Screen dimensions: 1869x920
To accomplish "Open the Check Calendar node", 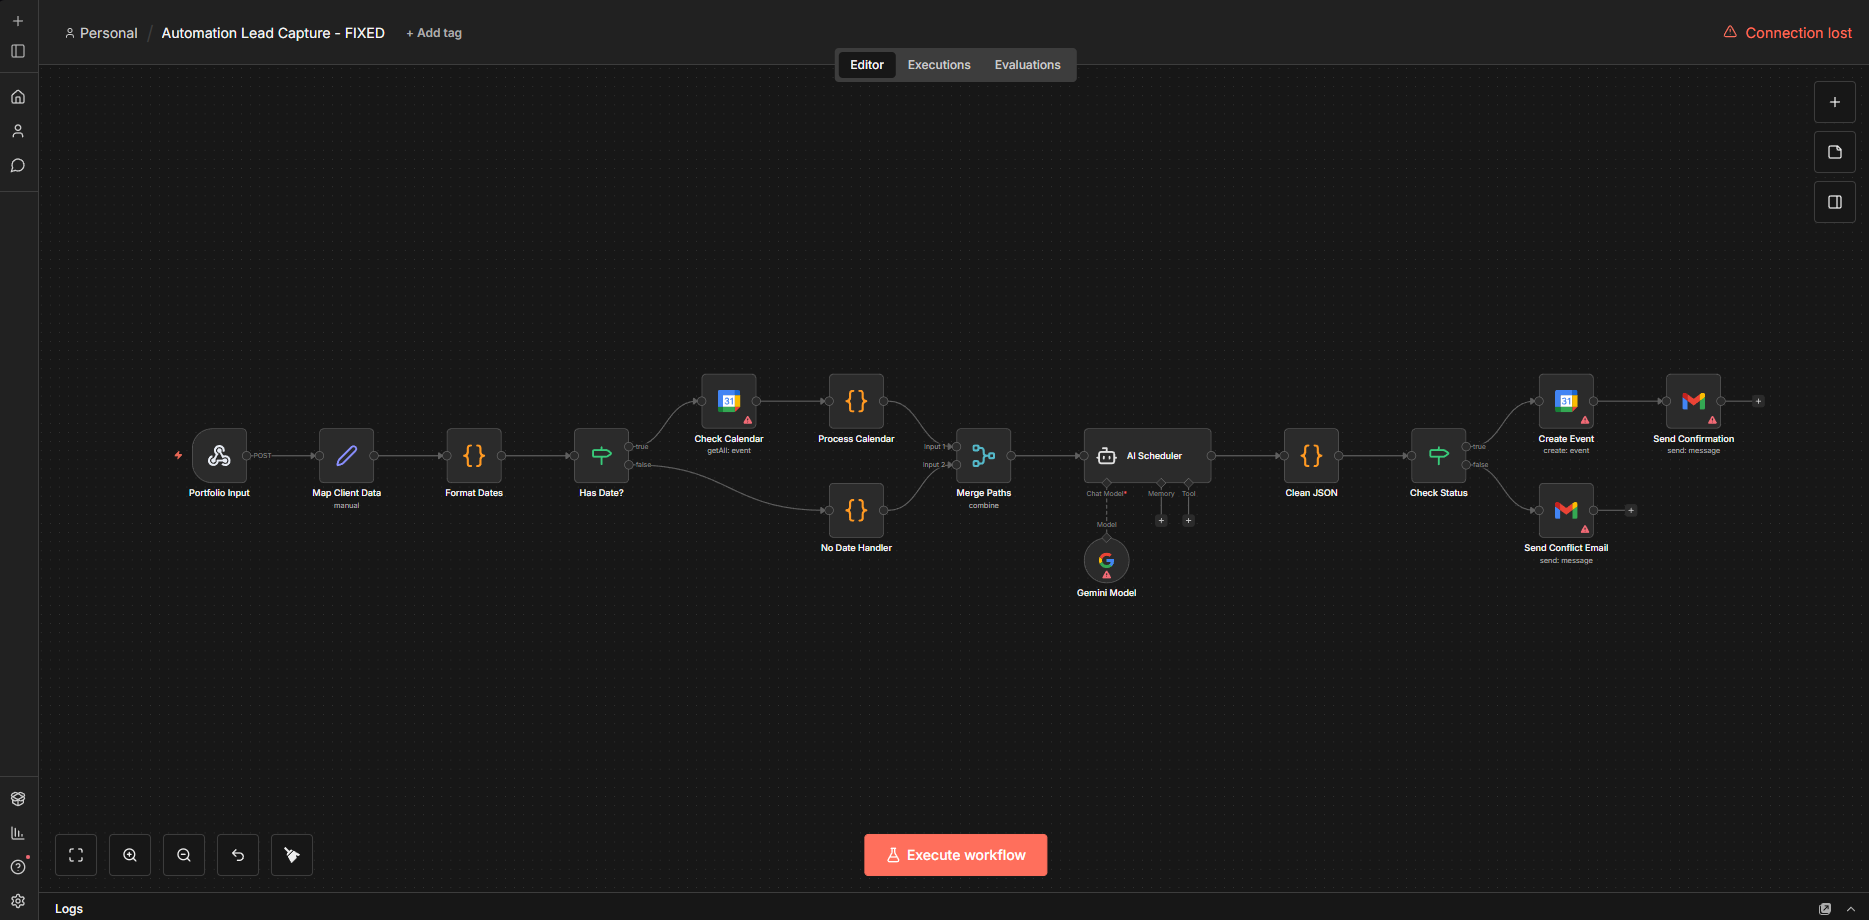I will (x=728, y=401).
